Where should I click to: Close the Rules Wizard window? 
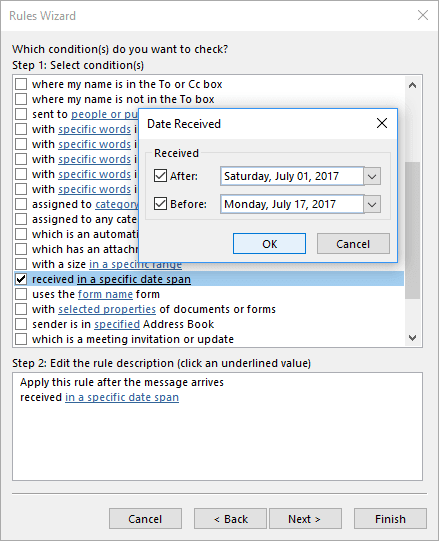coord(423,15)
